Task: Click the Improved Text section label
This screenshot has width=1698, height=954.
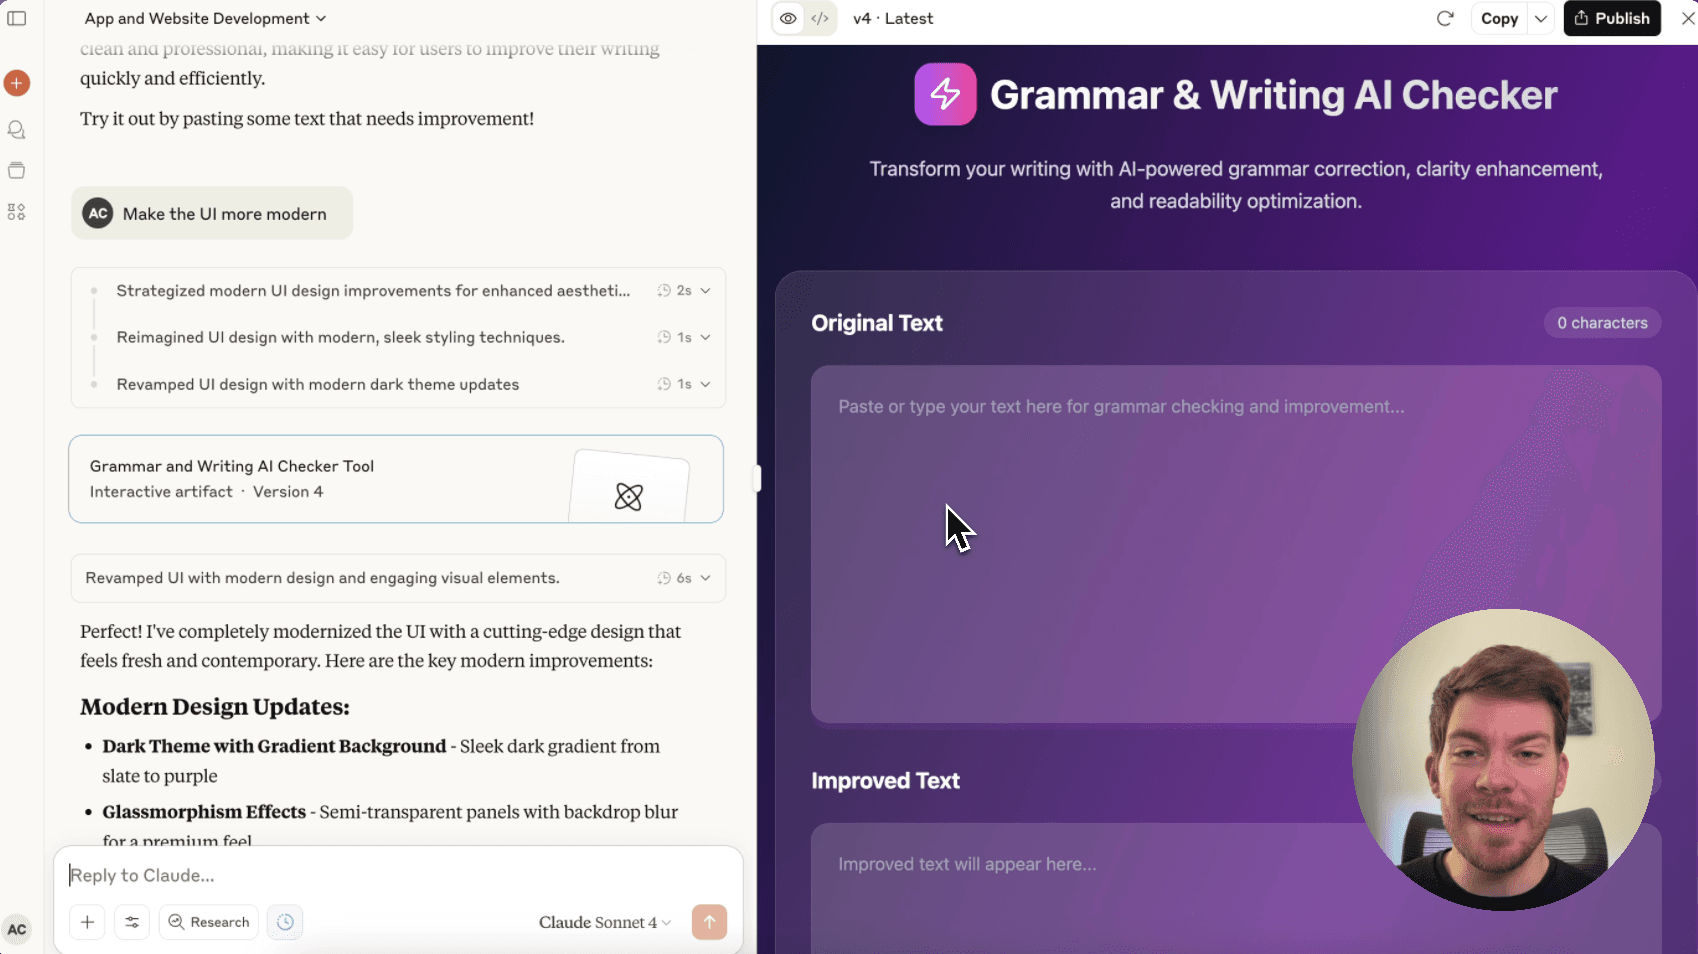Action: [885, 781]
